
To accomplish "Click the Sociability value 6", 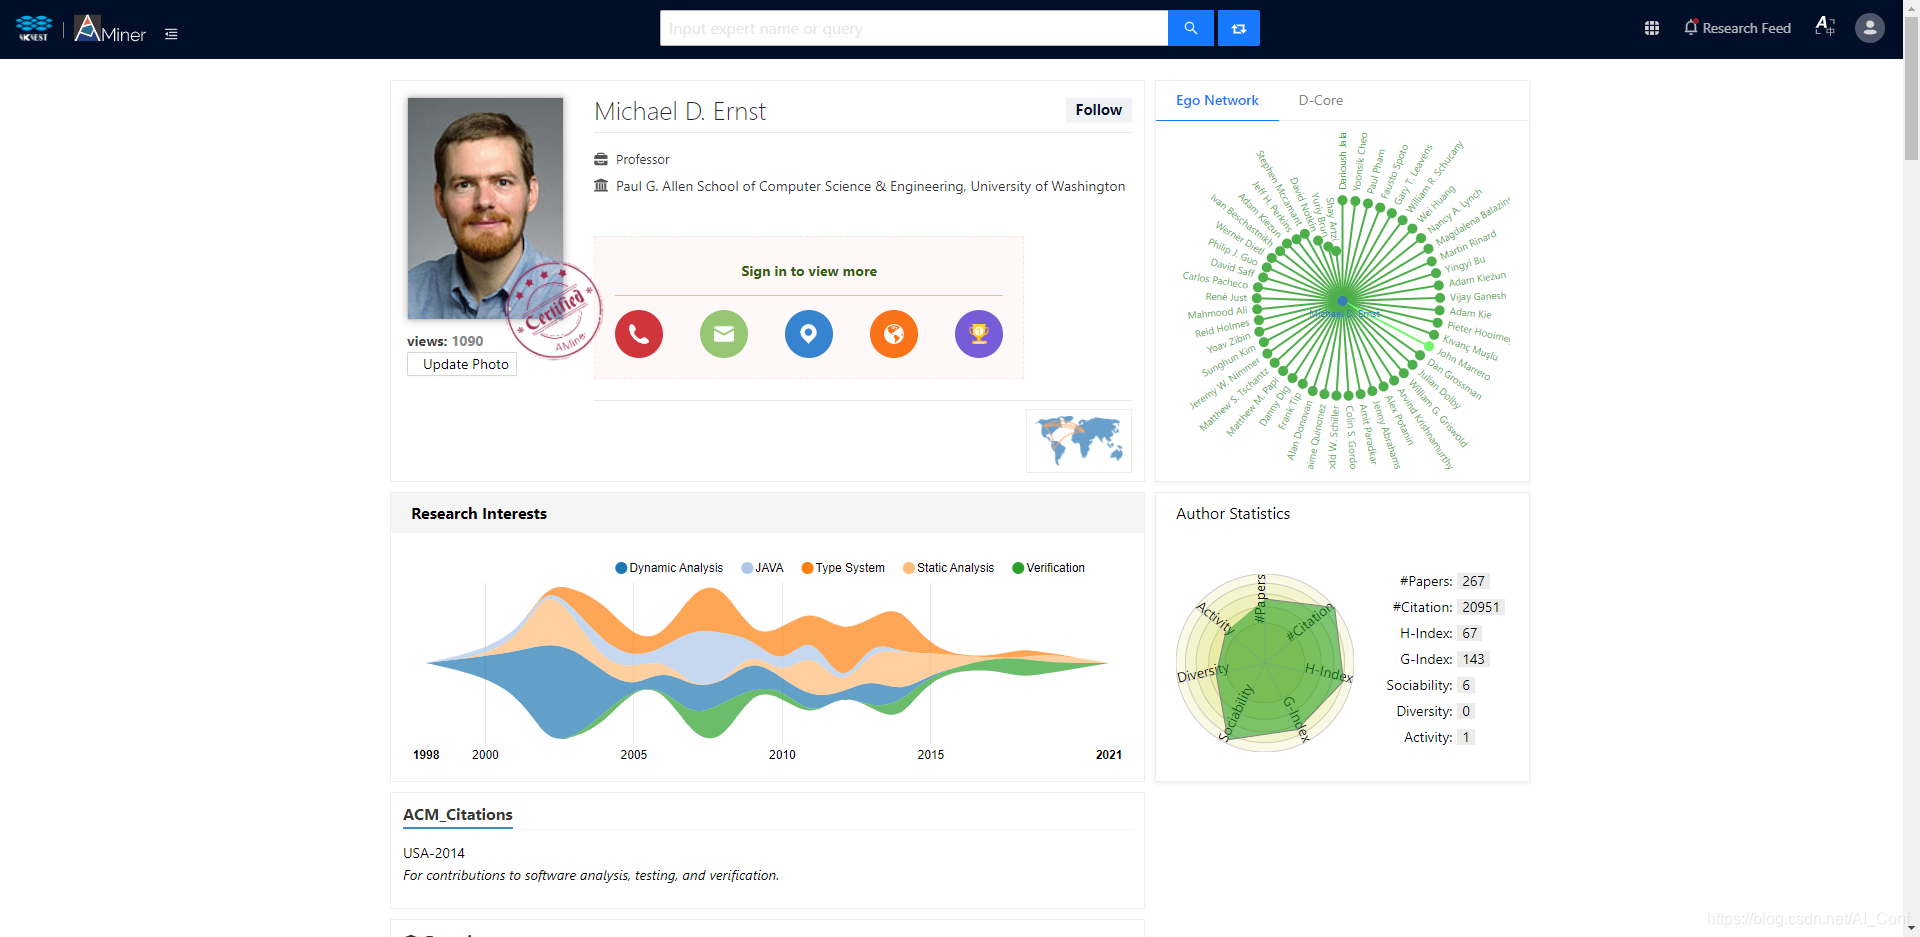I will 1465,685.
